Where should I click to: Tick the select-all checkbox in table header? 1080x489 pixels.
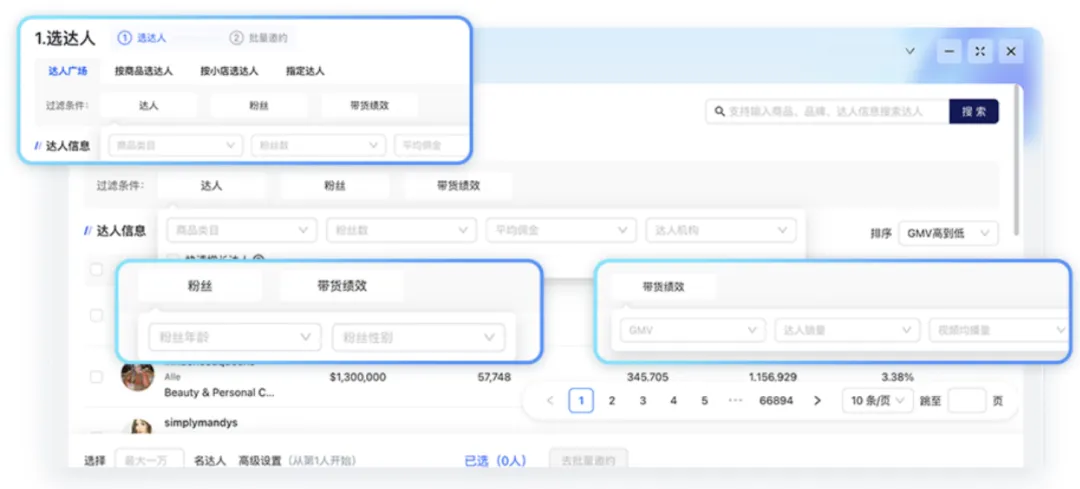pos(96,269)
